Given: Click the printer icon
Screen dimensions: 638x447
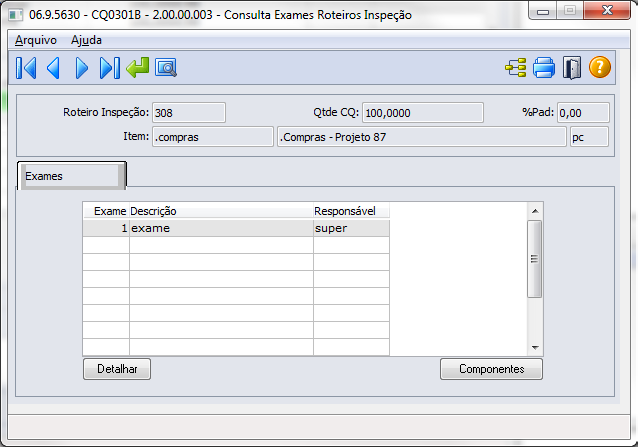Looking at the screenshot, I should click(x=544, y=68).
